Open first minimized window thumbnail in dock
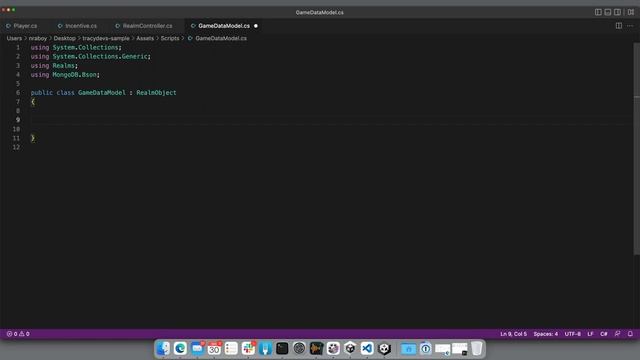640x360 pixels. (442, 349)
